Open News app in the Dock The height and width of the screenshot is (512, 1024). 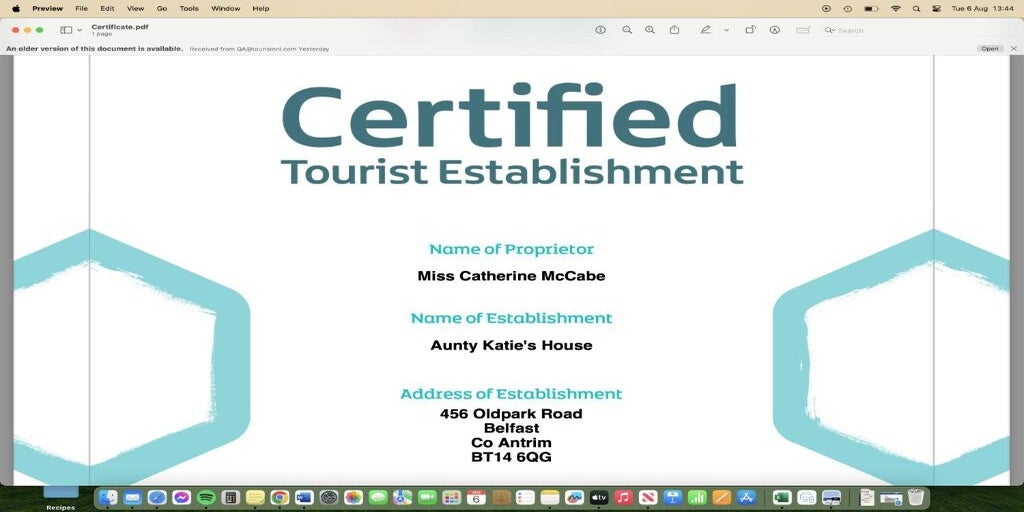(648, 498)
